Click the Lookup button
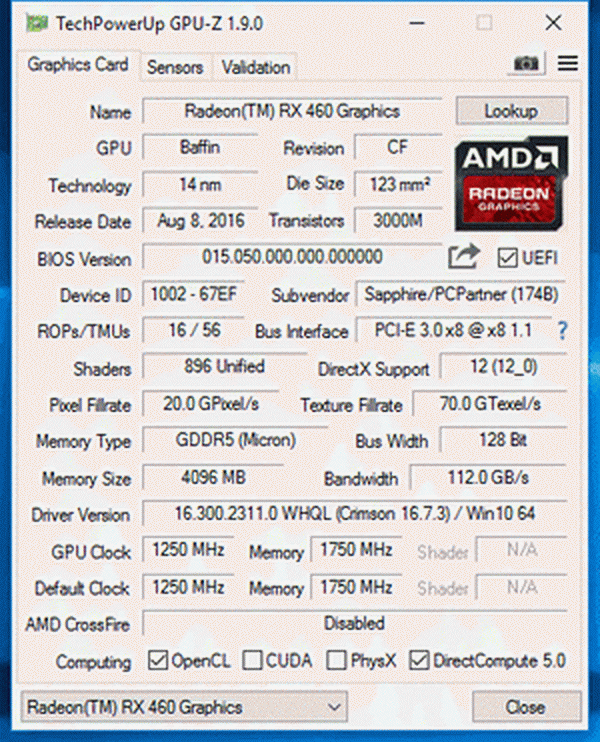The image size is (600, 742). point(512,111)
